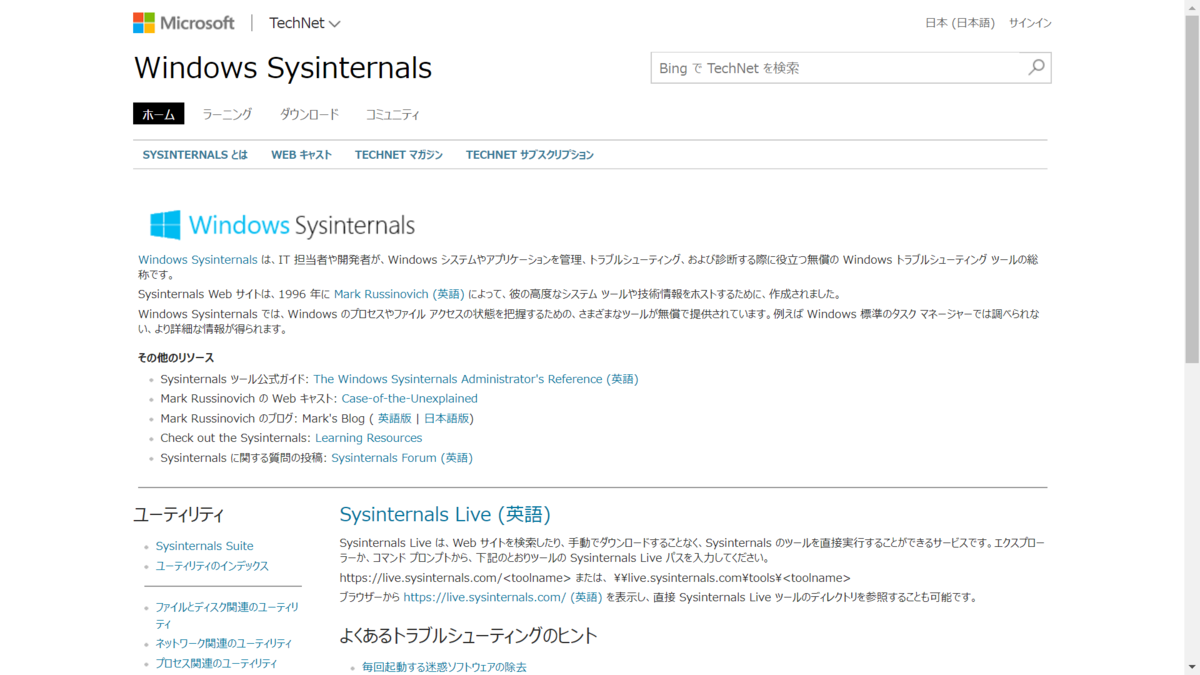The image size is (1200, 675).
Task: Click the Windows Sysinternals banner logo
Action: (282, 225)
